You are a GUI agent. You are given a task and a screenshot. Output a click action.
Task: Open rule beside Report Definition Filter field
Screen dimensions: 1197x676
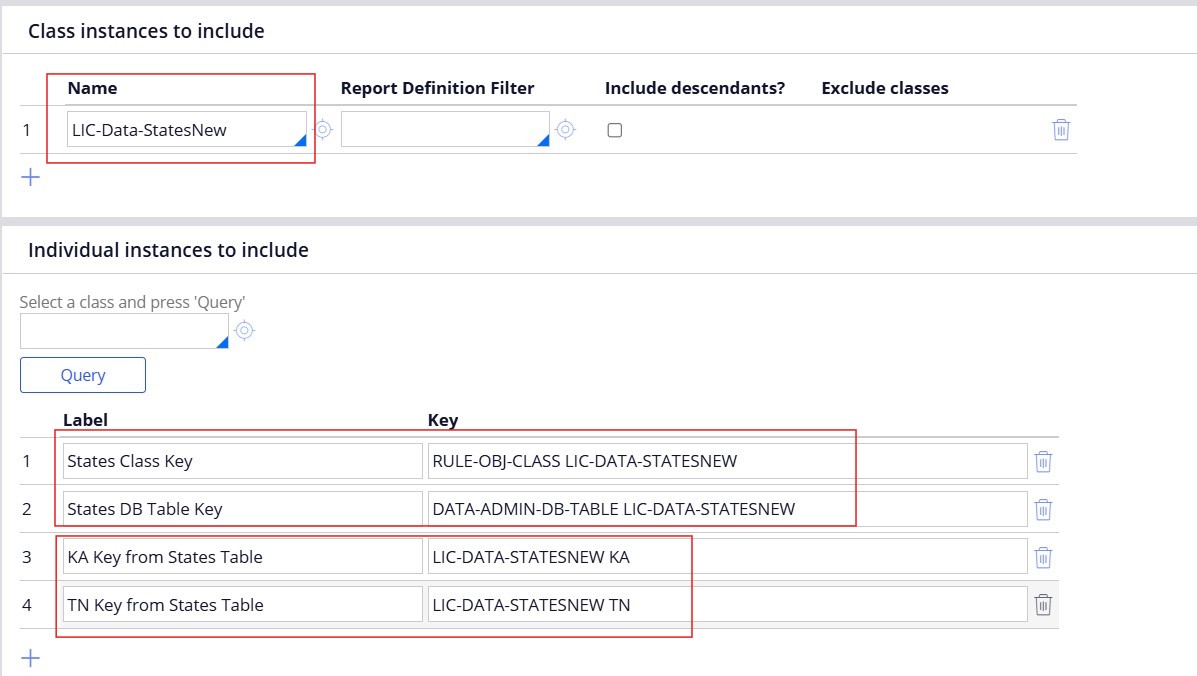click(x=565, y=129)
